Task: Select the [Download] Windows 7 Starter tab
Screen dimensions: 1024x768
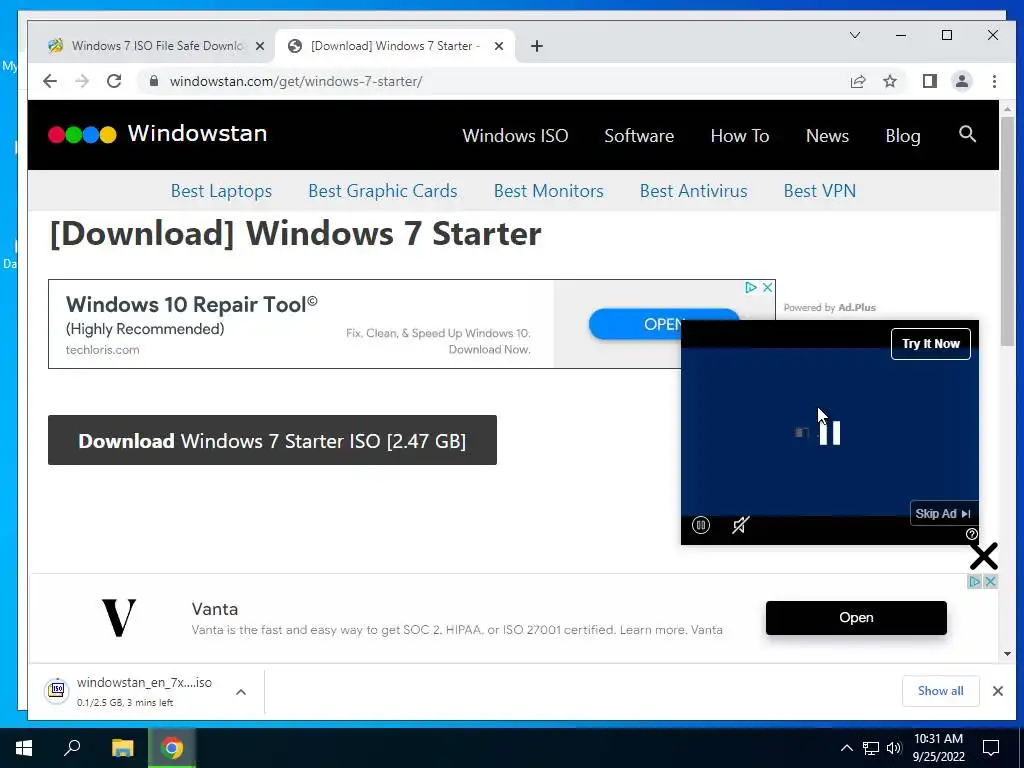Action: click(395, 46)
